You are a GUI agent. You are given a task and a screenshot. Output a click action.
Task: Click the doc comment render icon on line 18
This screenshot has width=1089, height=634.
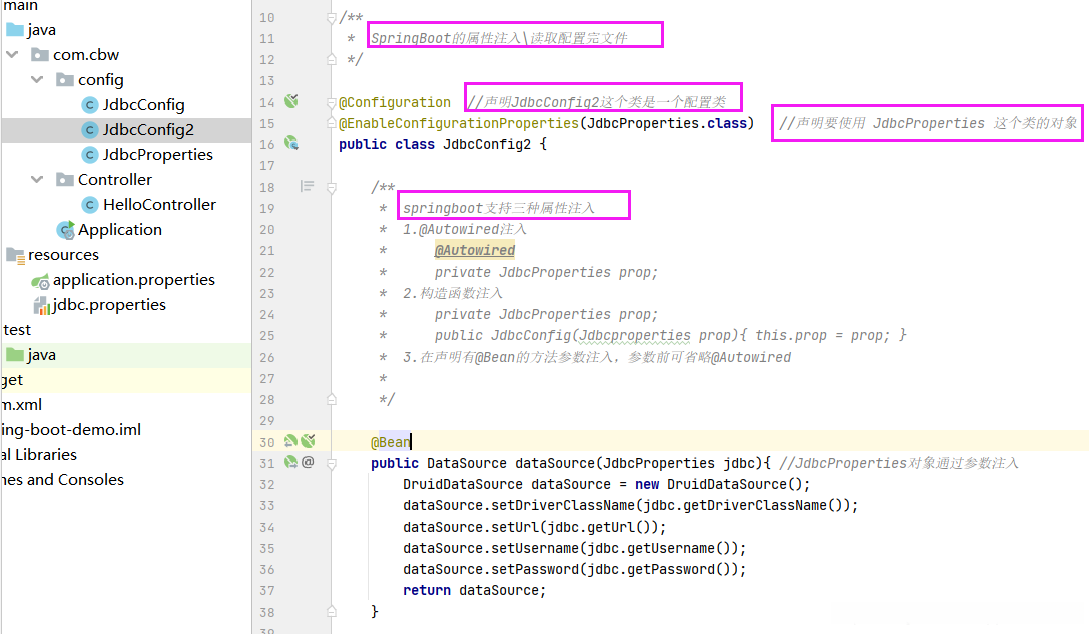pyautogui.click(x=307, y=186)
